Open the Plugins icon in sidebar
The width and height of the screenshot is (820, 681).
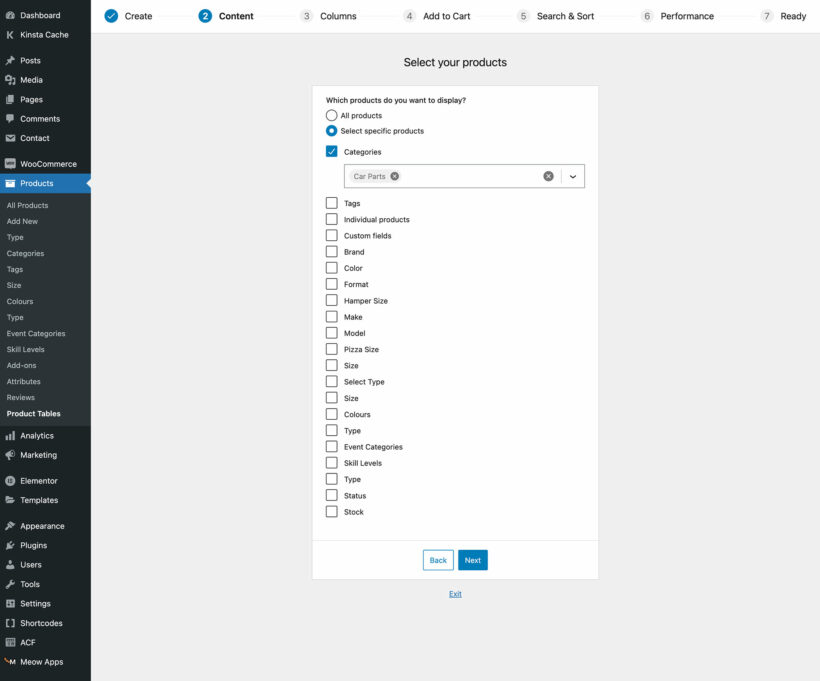11,545
